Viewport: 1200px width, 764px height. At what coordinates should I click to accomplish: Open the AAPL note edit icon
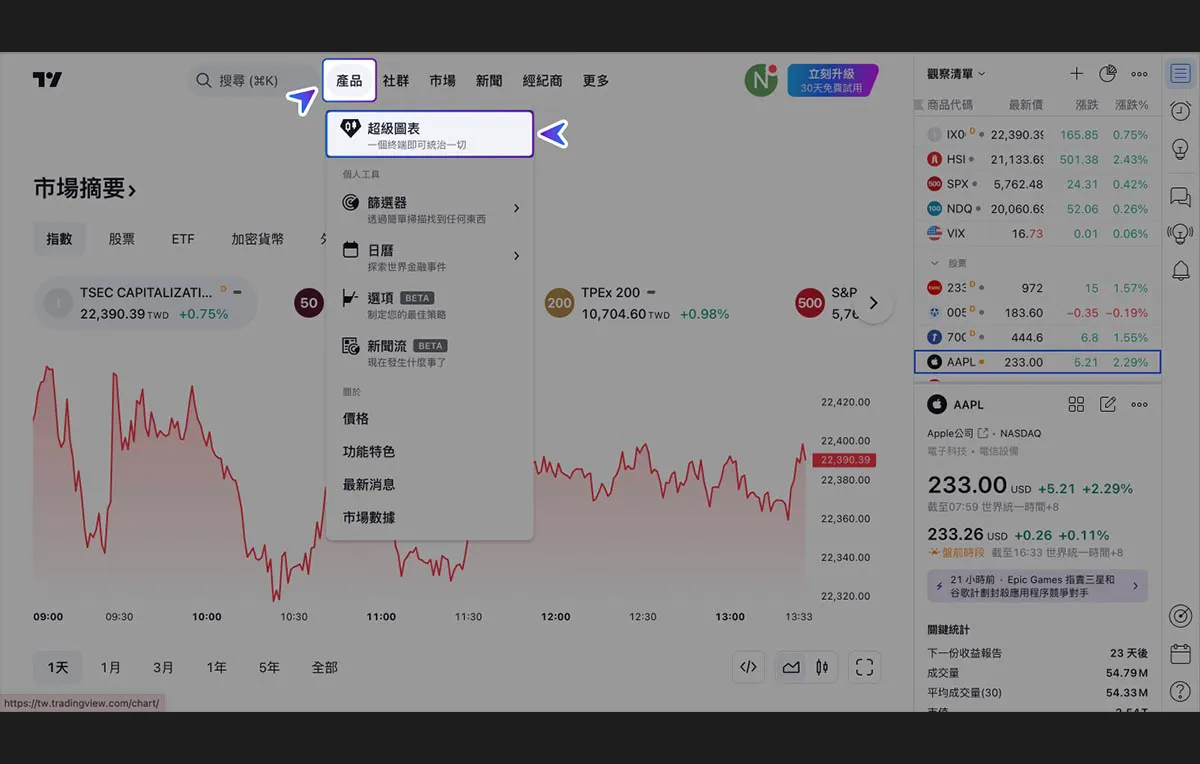[1108, 404]
